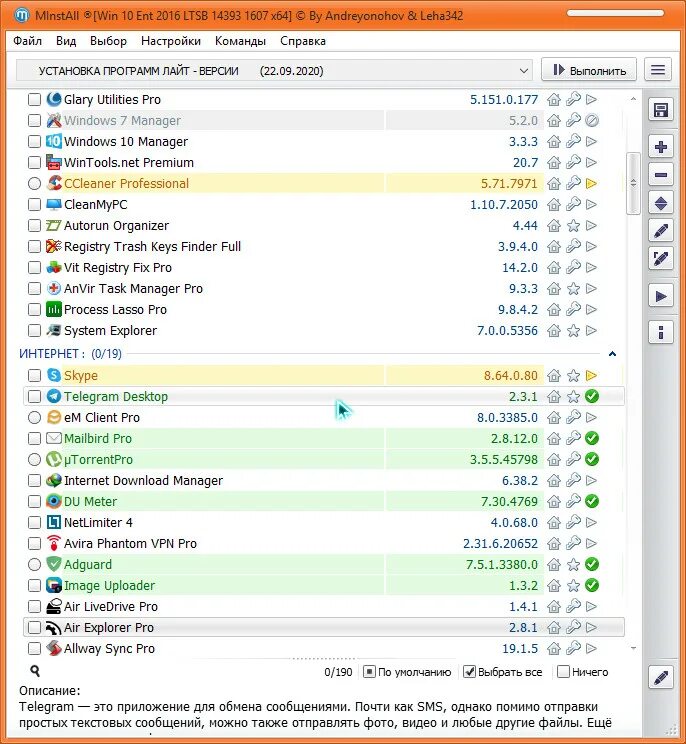Click the run arrow for CCleaner Professional
Viewport: 686px width, 744px height.
[591, 184]
